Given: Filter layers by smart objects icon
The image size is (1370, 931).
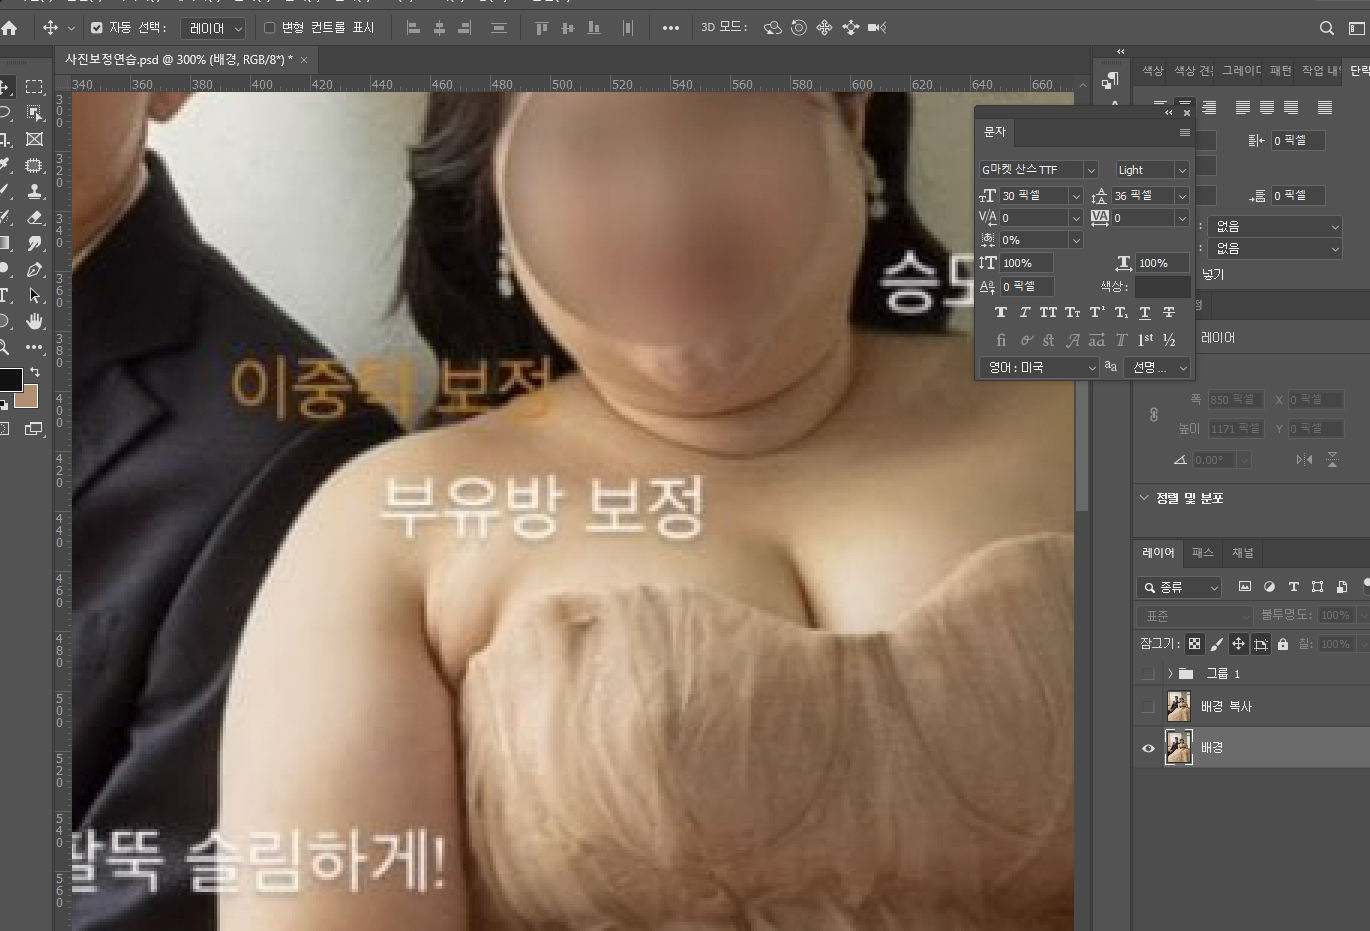Looking at the screenshot, I should pos(1341,587).
